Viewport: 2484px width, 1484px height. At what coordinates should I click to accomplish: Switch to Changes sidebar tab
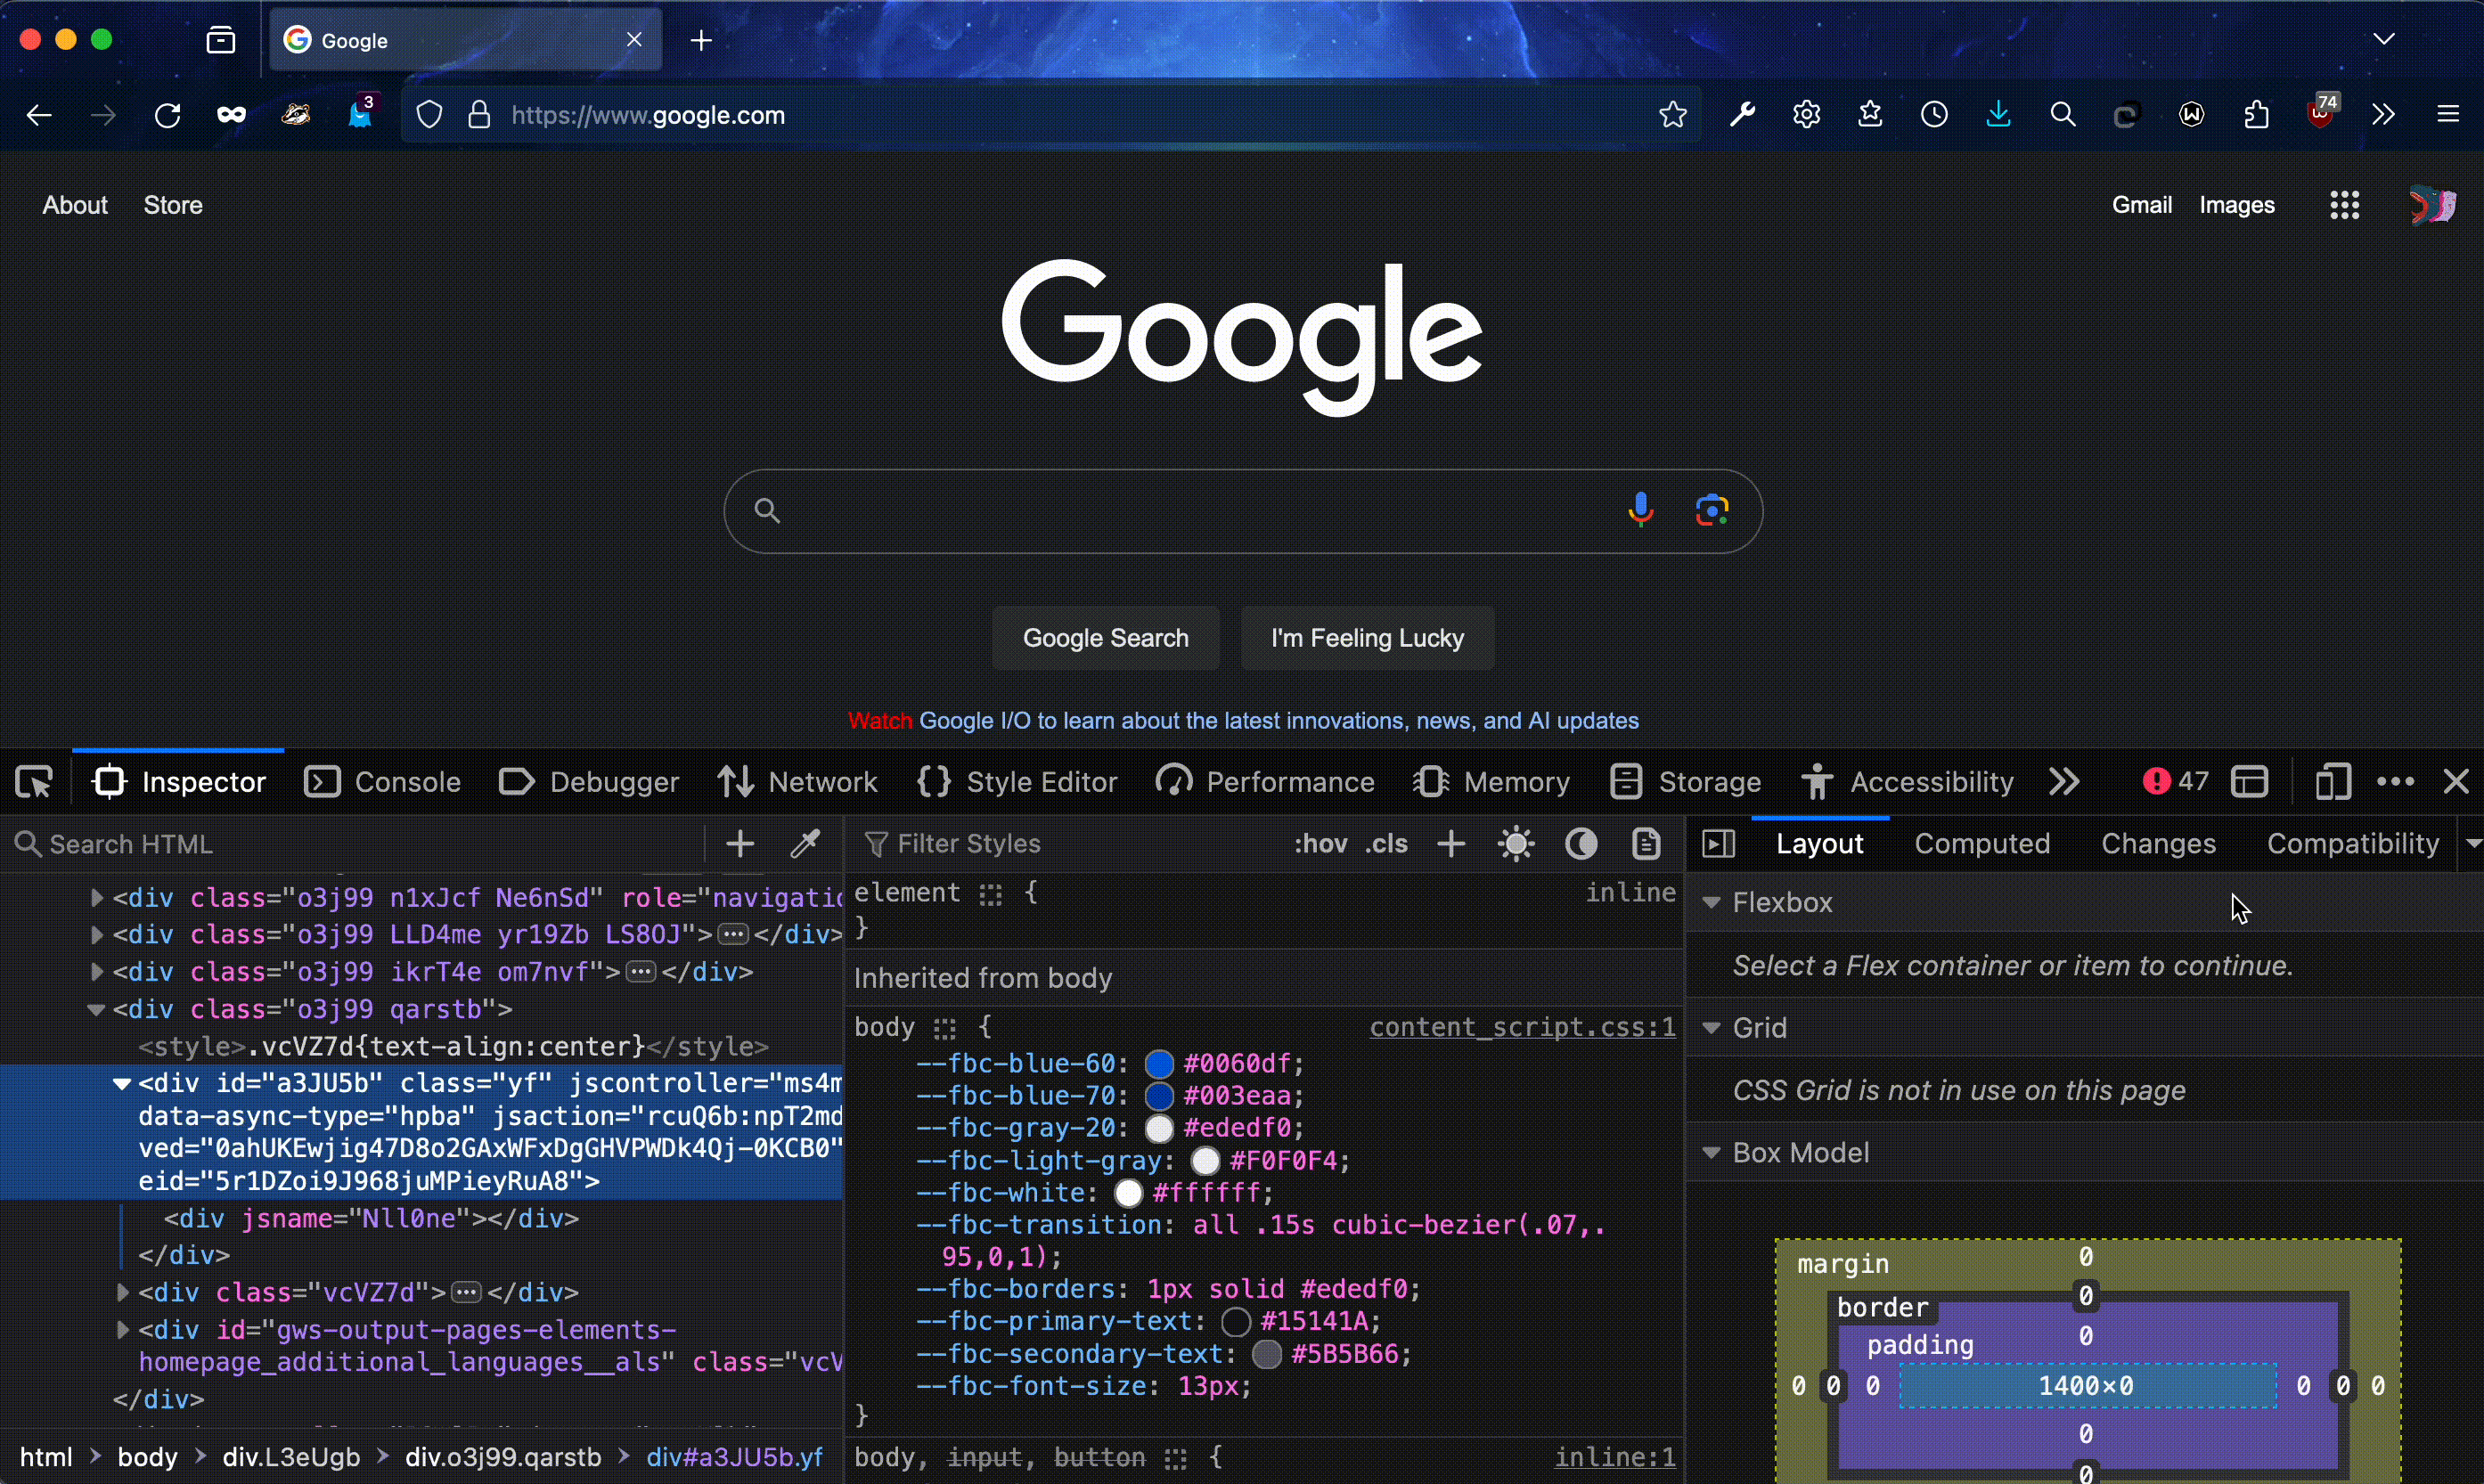[x=2158, y=844]
